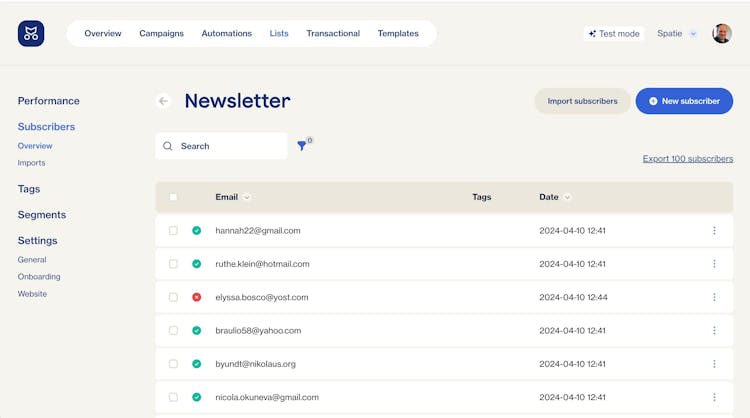Viewport: 750px width, 418px height.
Task: Open the three-dot menu for hannah22@gmail.com
Action: pos(714,231)
